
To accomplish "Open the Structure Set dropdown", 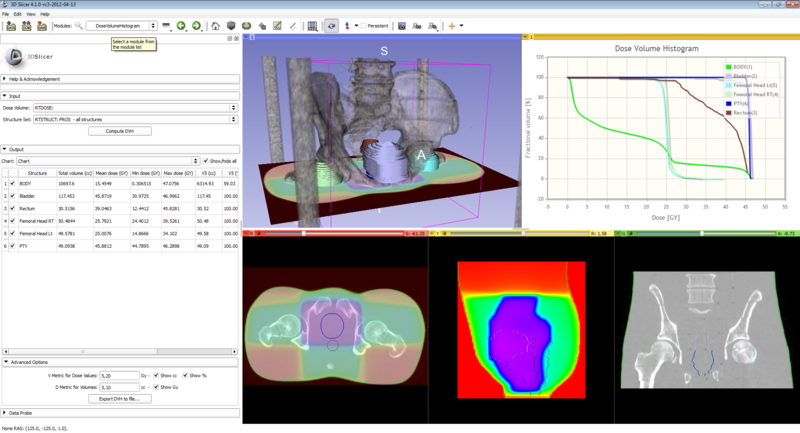I will 135,119.
